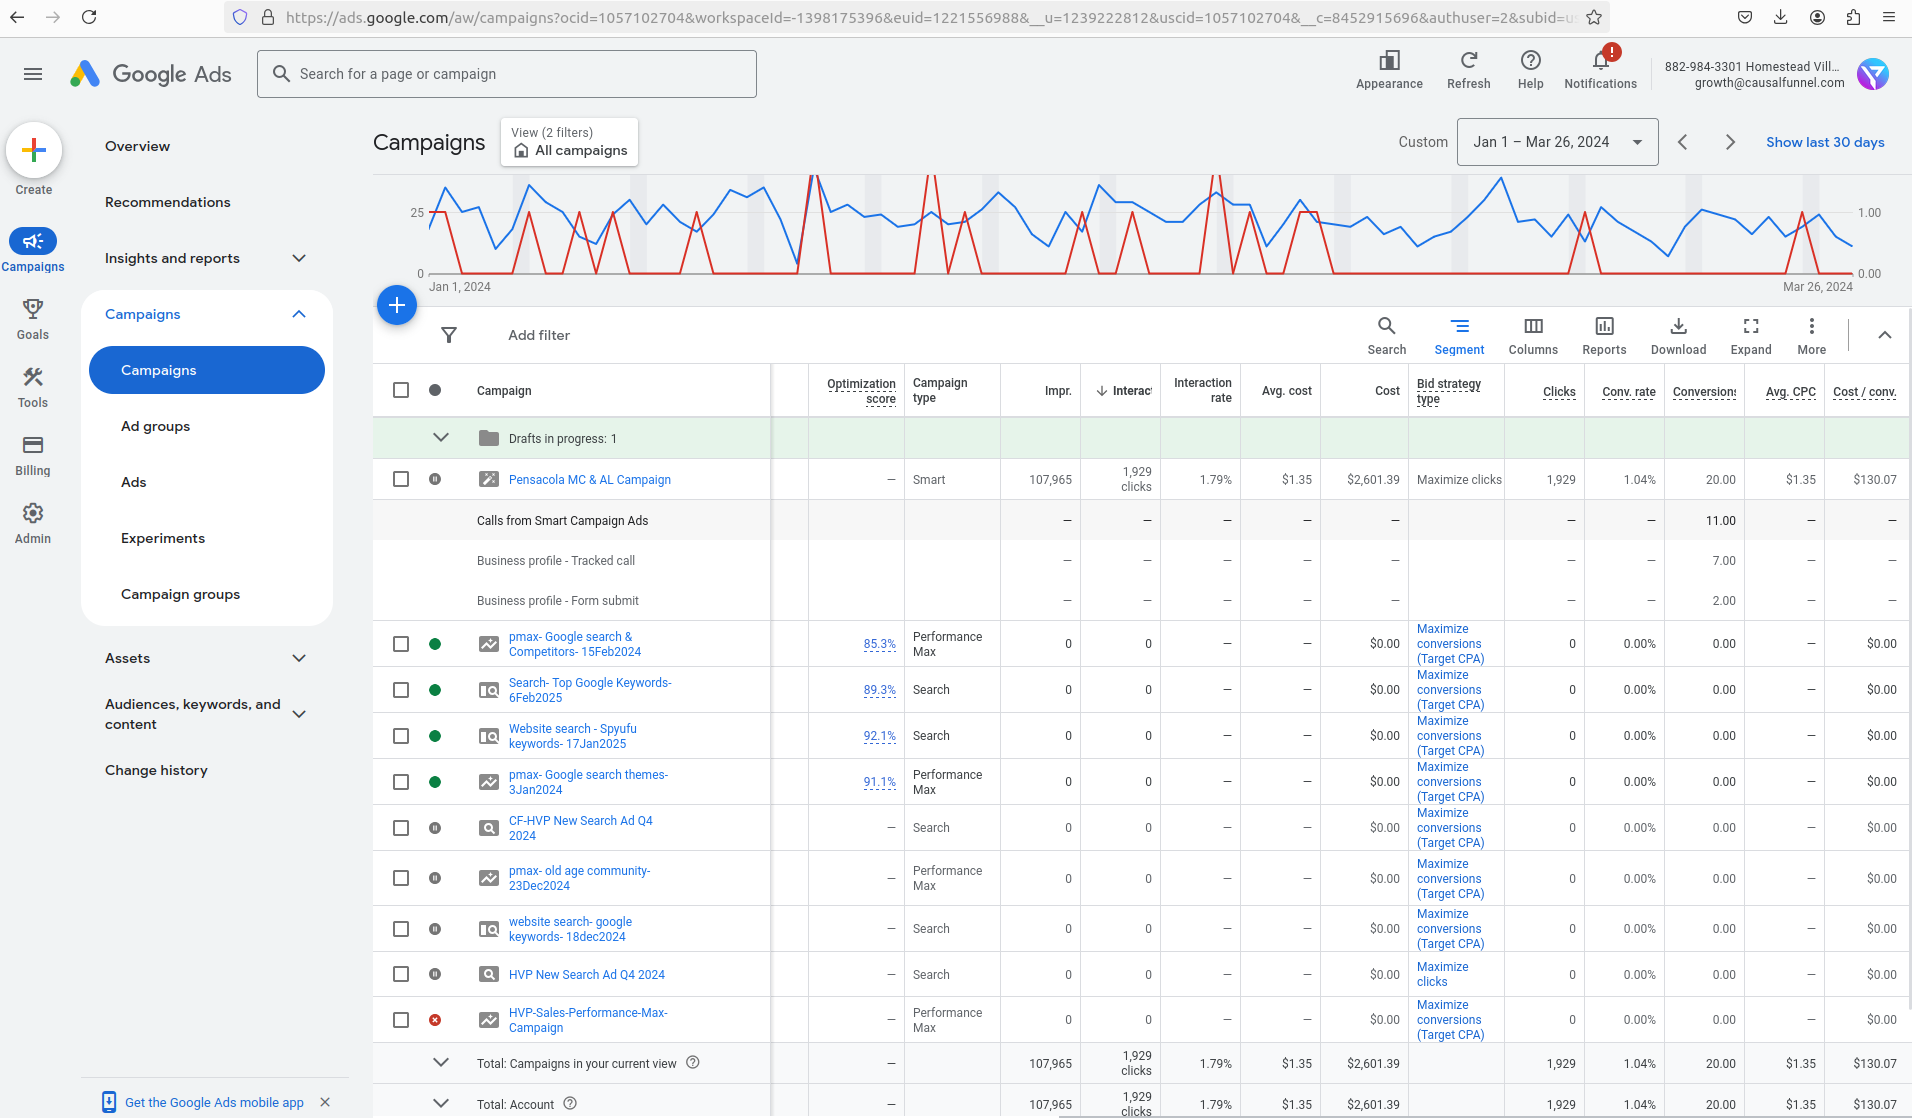Open Tools in the left rail
The image size is (1912, 1118).
point(33,387)
